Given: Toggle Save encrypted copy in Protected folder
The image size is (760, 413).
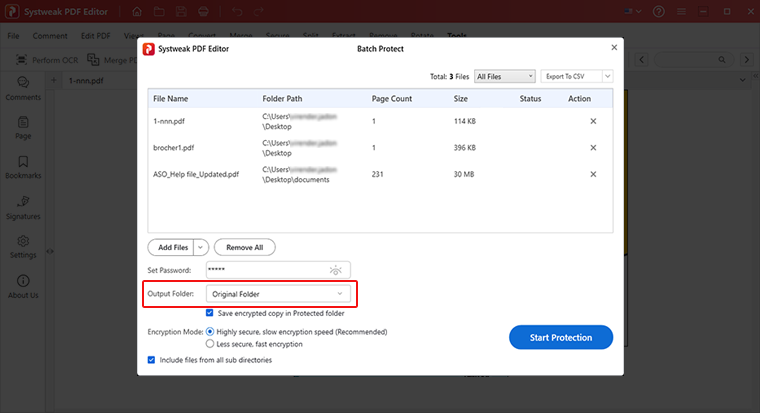Looking at the screenshot, I should coord(209,313).
